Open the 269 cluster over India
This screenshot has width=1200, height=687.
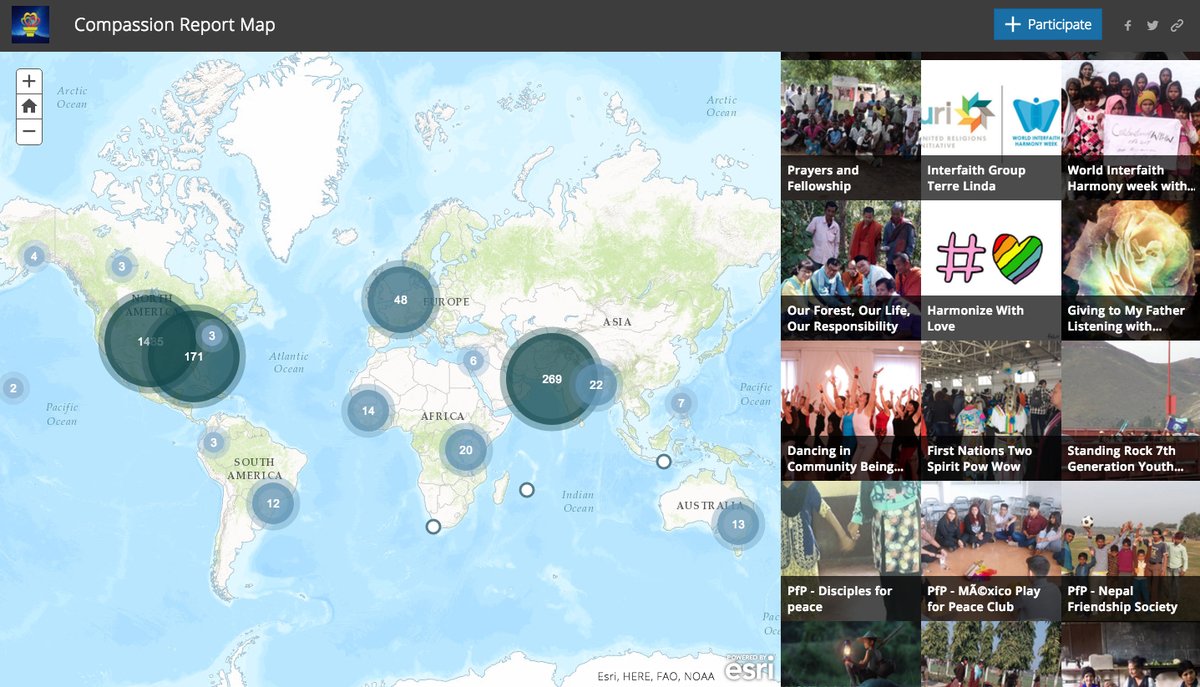pyautogui.click(x=551, y=379)
